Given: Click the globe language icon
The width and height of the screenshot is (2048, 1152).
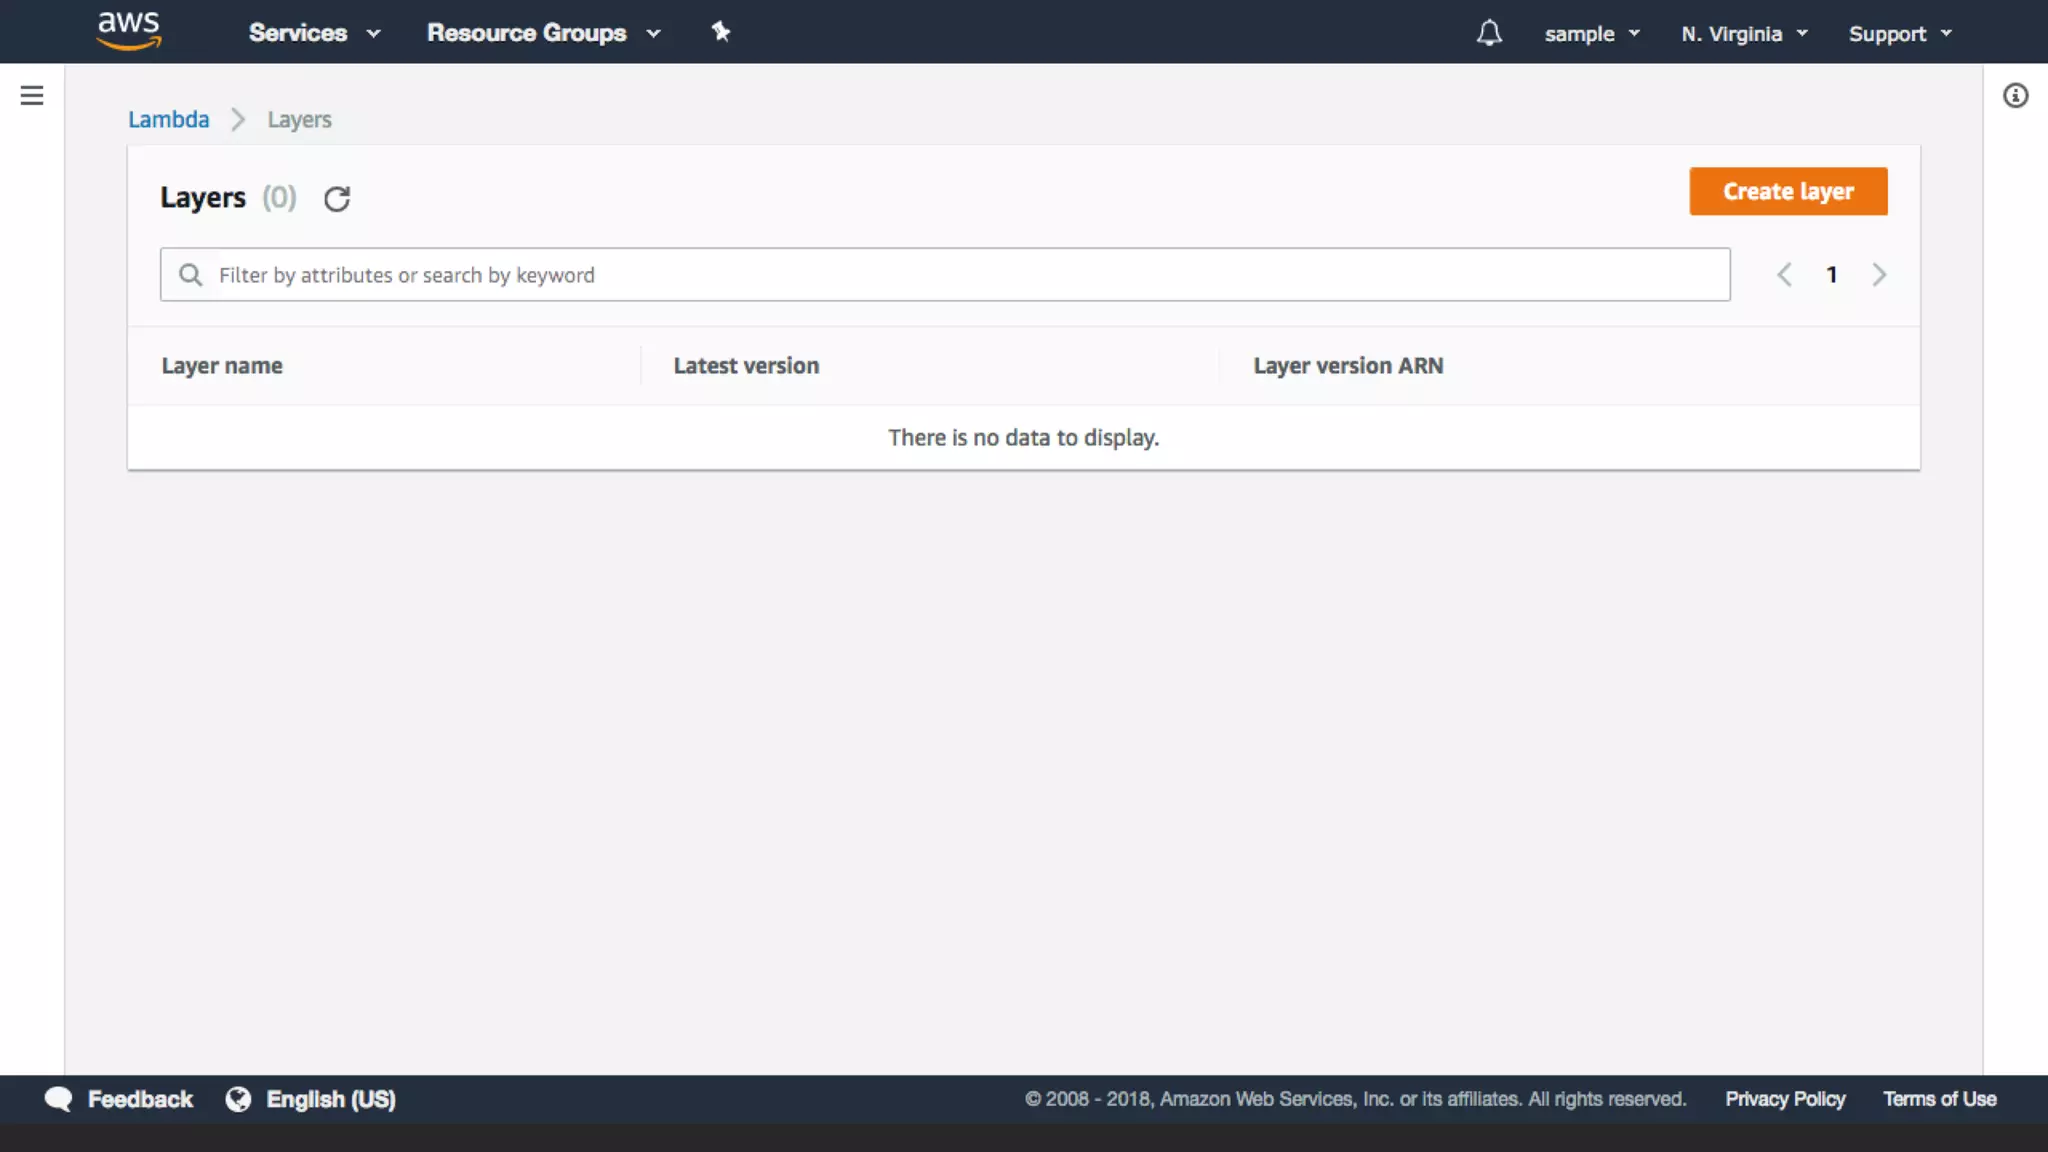Looking at the screenshot, I should [x=238, y=1099].
